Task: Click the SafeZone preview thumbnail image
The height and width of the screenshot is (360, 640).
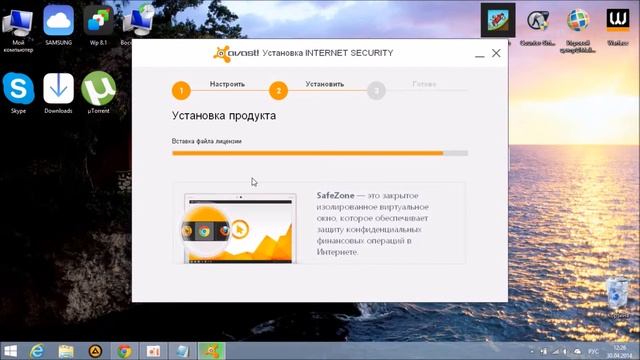Action: click(x=240, y=229)
